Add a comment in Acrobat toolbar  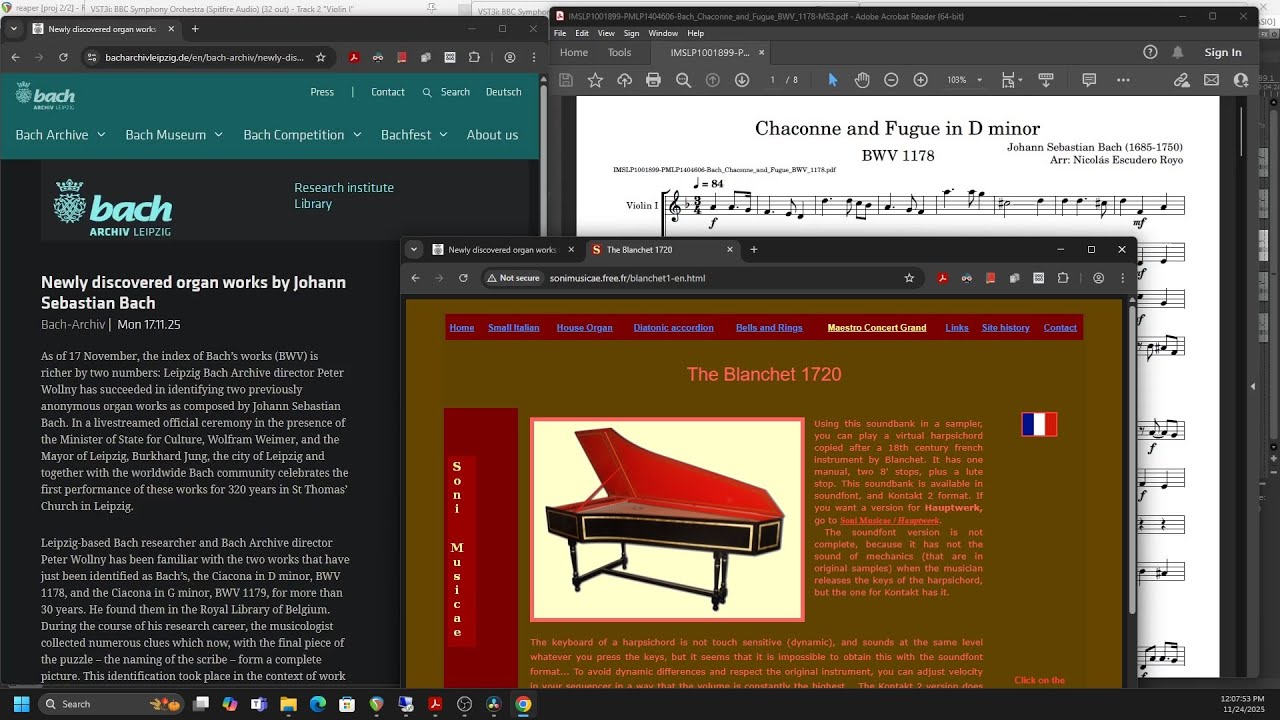pyautogui.click(x=1089, y=80)
